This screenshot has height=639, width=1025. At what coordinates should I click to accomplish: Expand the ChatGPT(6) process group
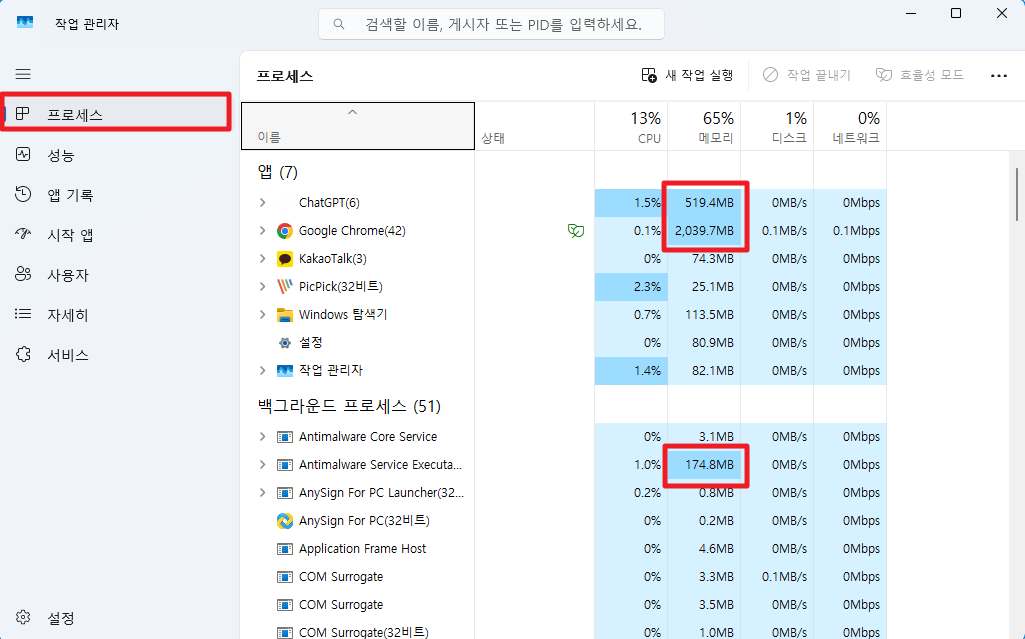click(262, 203)
